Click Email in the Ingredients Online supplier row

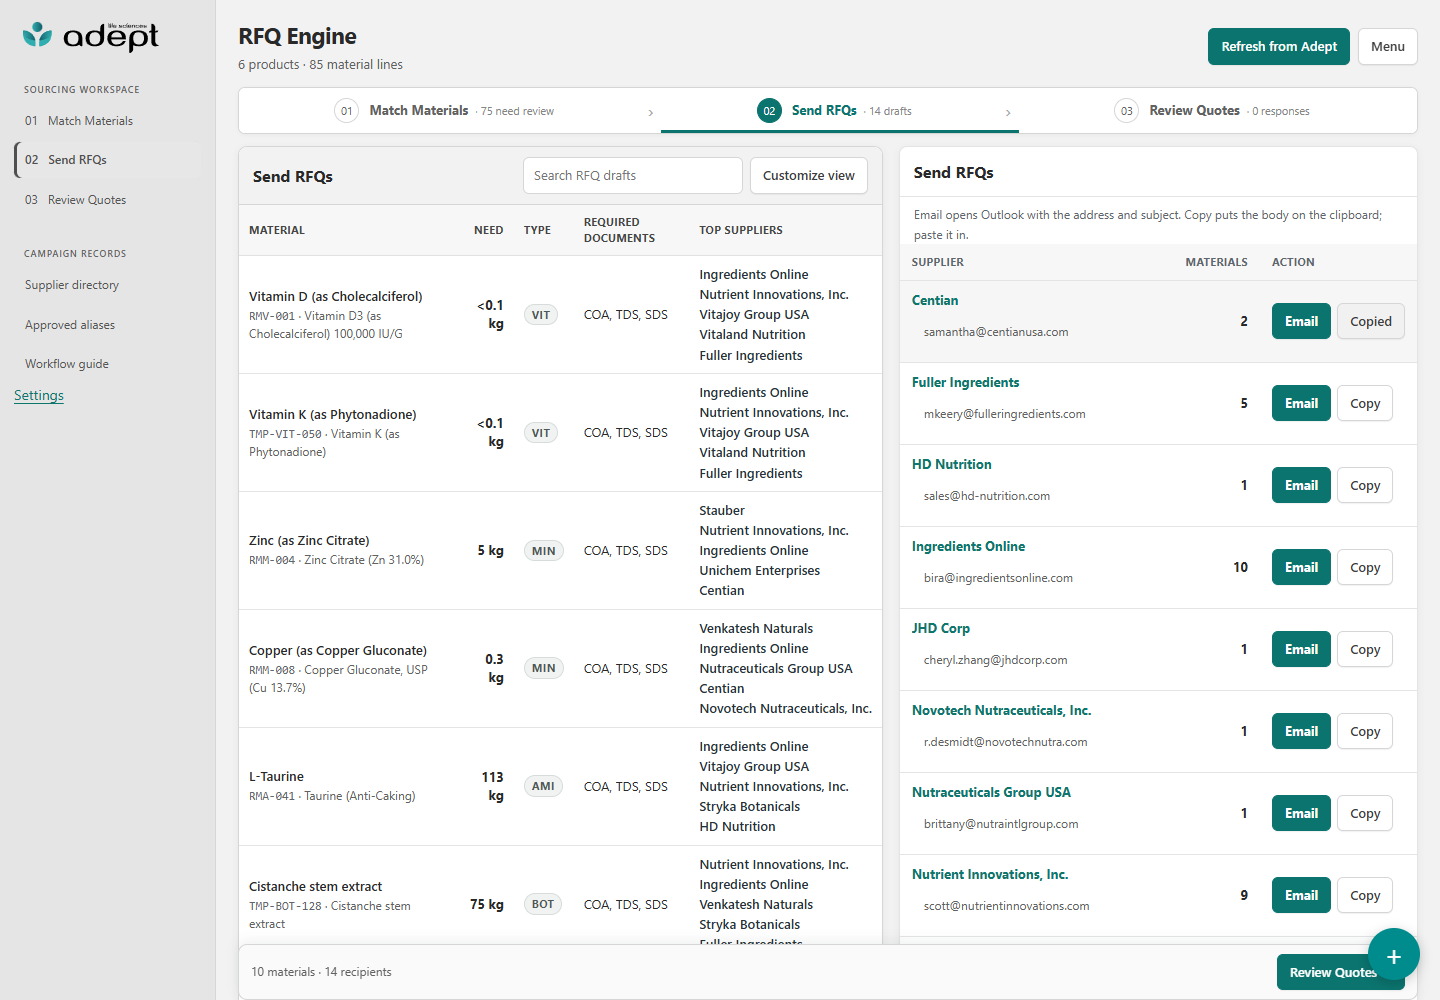pos(1301,567)
